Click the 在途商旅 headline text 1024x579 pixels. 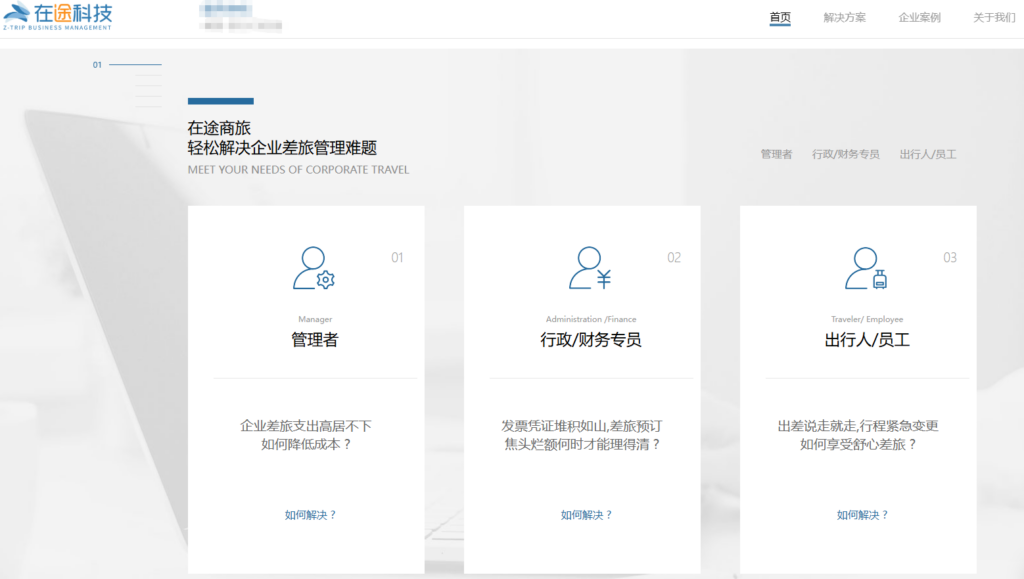219,128
